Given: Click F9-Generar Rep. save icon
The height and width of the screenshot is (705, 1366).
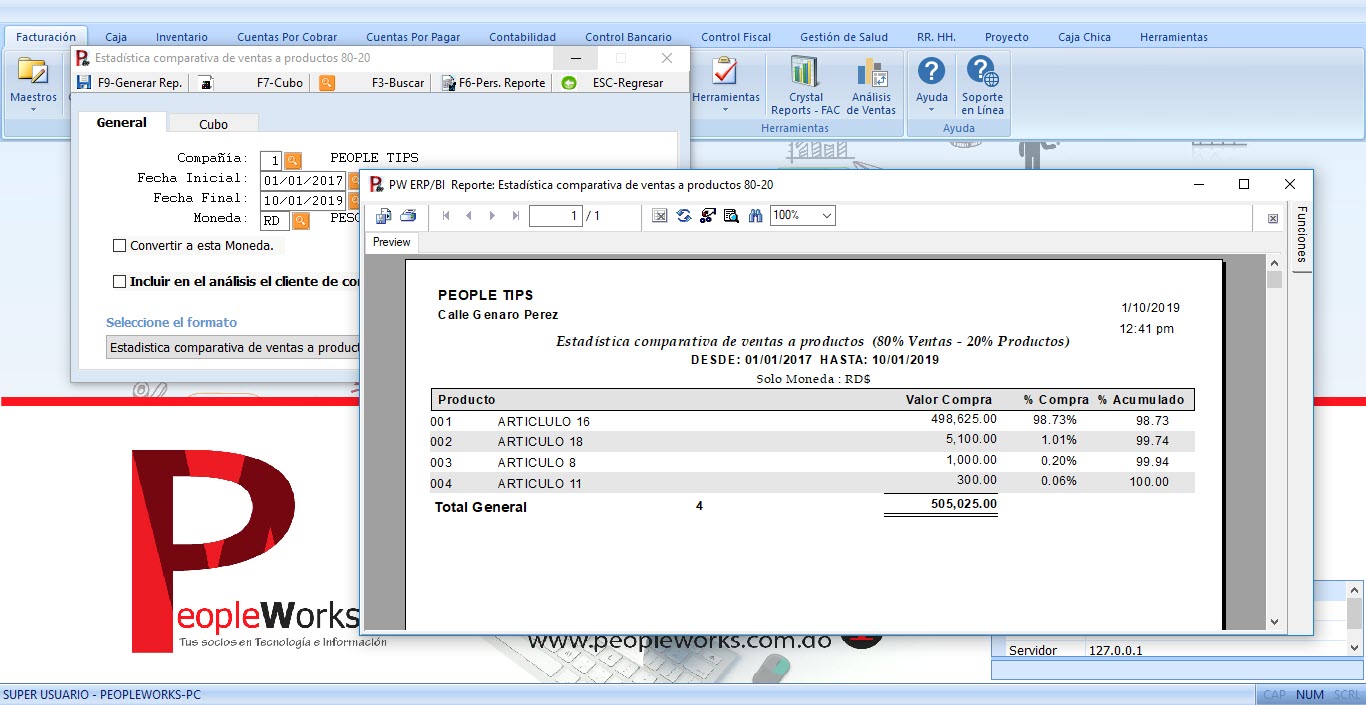Looking at the screenshot, I should click(84, 83).
